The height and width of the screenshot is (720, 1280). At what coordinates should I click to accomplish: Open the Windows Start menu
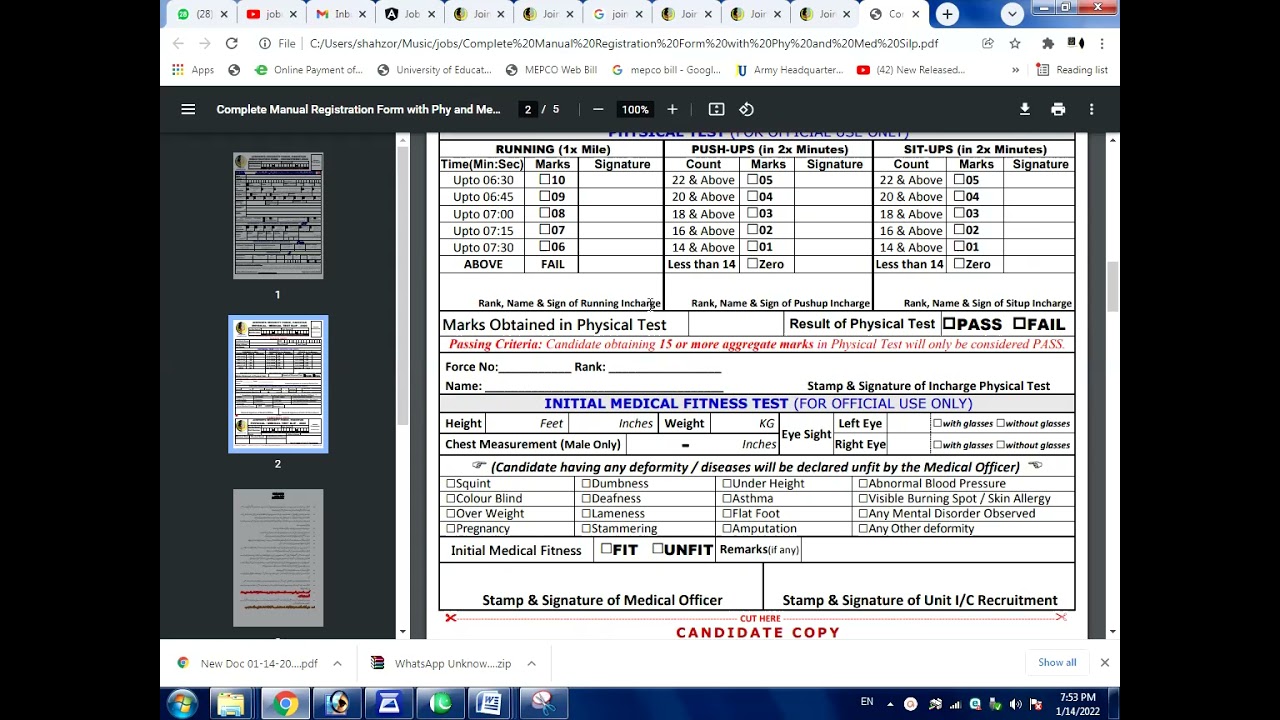[181, 704]
